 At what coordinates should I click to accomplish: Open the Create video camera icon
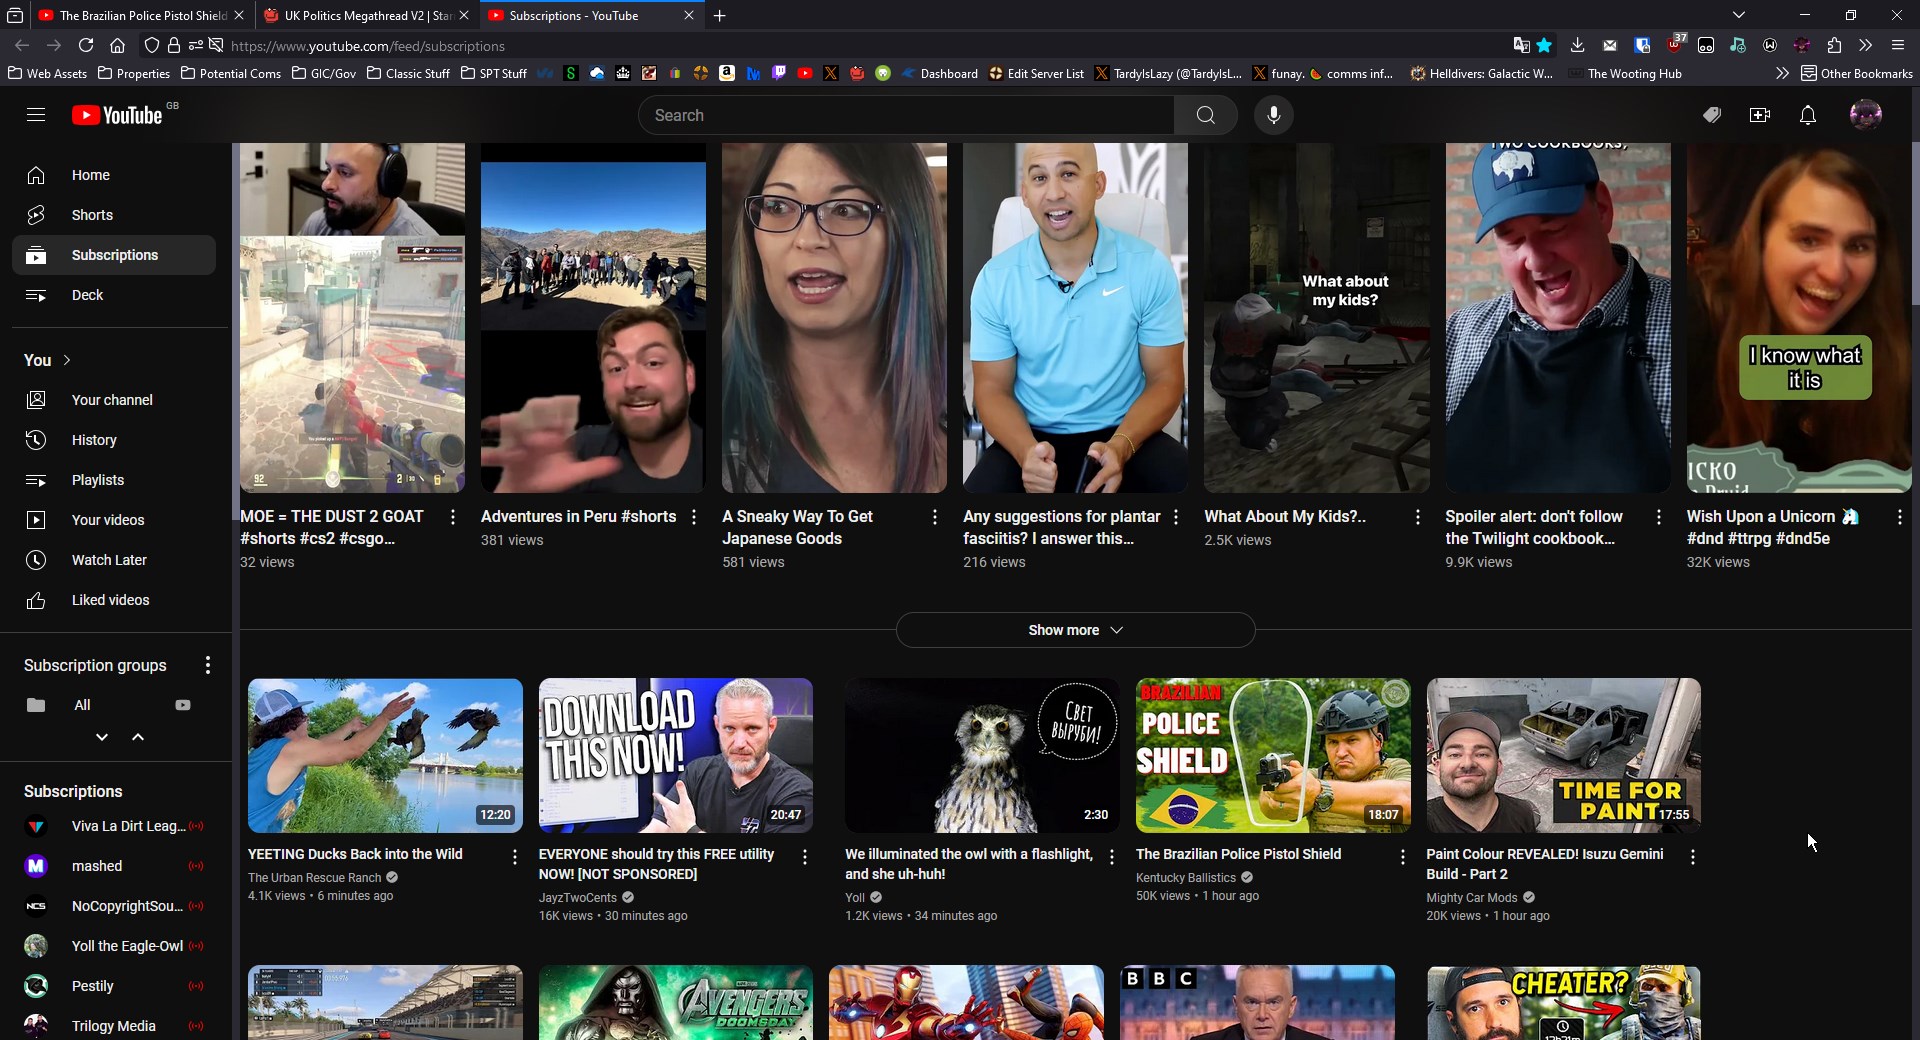1760,115
